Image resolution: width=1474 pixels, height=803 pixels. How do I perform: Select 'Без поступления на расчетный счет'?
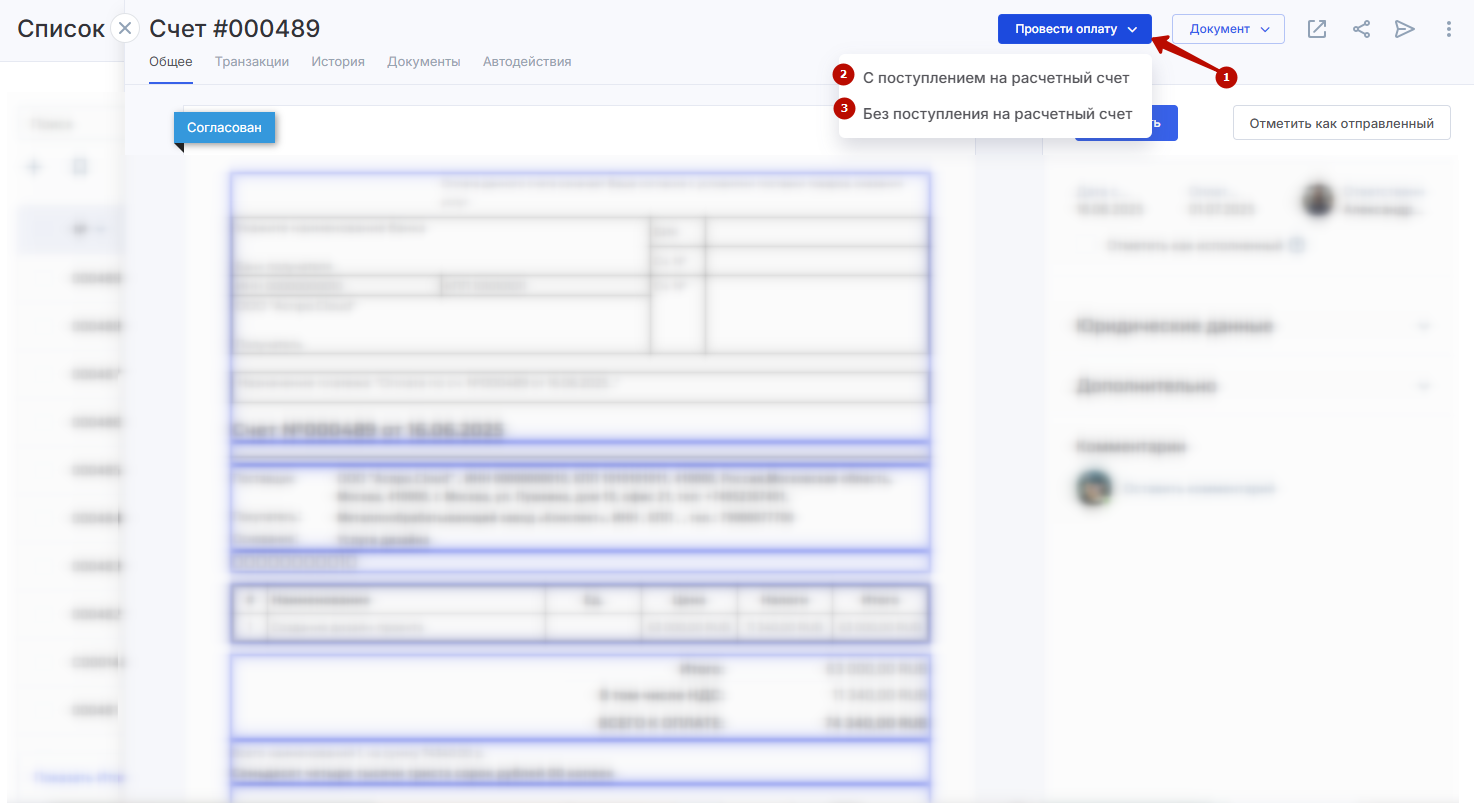[997, 114]
